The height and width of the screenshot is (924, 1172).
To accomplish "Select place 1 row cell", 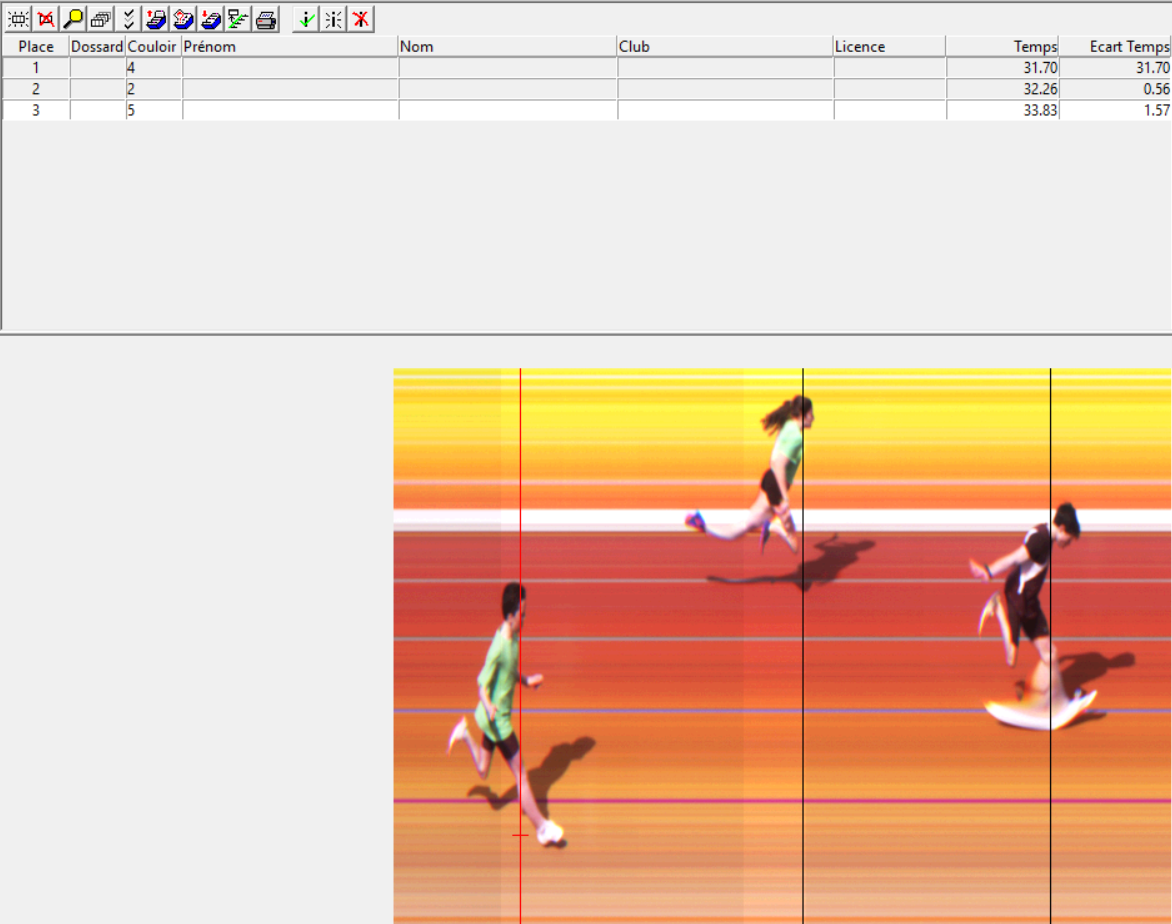I will (x=36, y=68).
